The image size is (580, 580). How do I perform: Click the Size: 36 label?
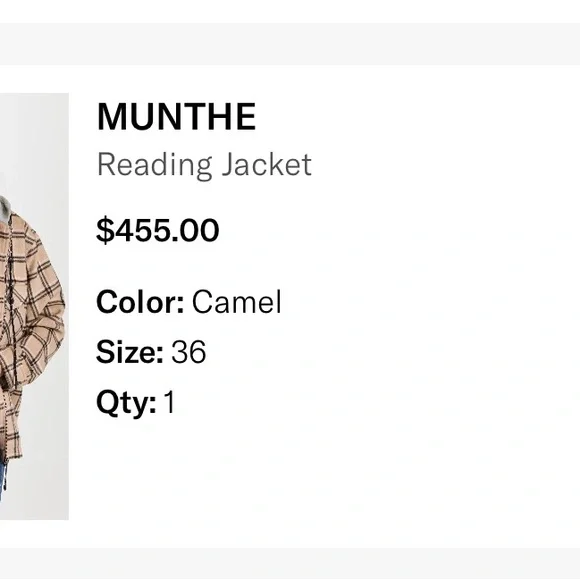pyautogui.click(x=151, y=351)
